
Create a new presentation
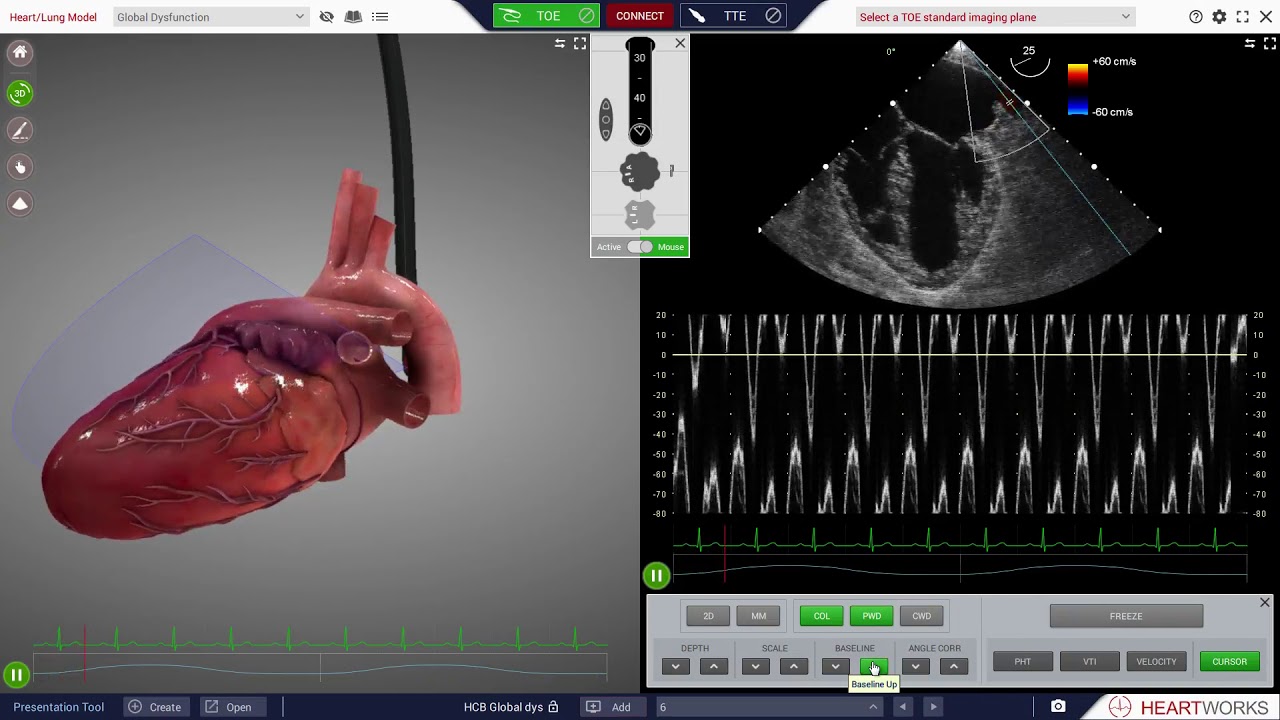click(x=154, y=707)
